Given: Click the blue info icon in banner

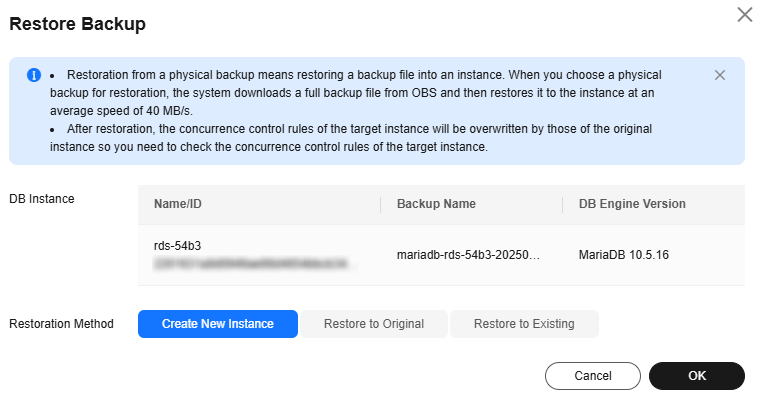Looking at the screenshot, I should coord(34,75).
